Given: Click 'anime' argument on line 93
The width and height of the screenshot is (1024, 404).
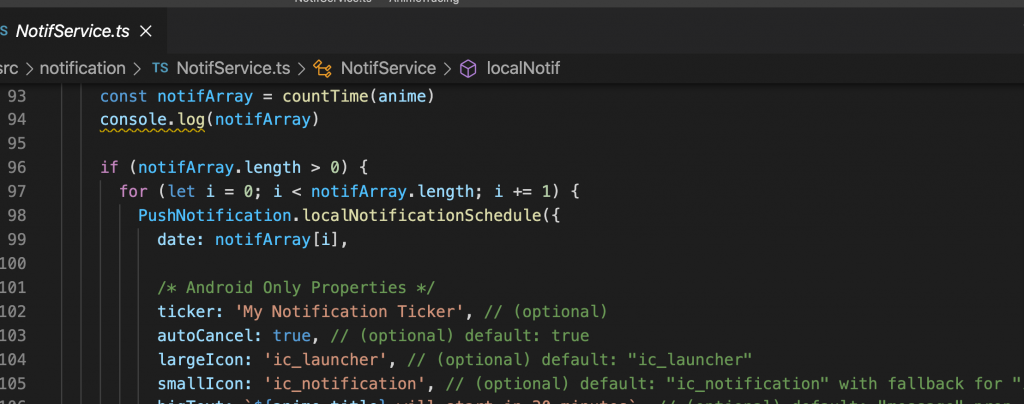Looking at the screenshot, I should (x=402, y=97).
